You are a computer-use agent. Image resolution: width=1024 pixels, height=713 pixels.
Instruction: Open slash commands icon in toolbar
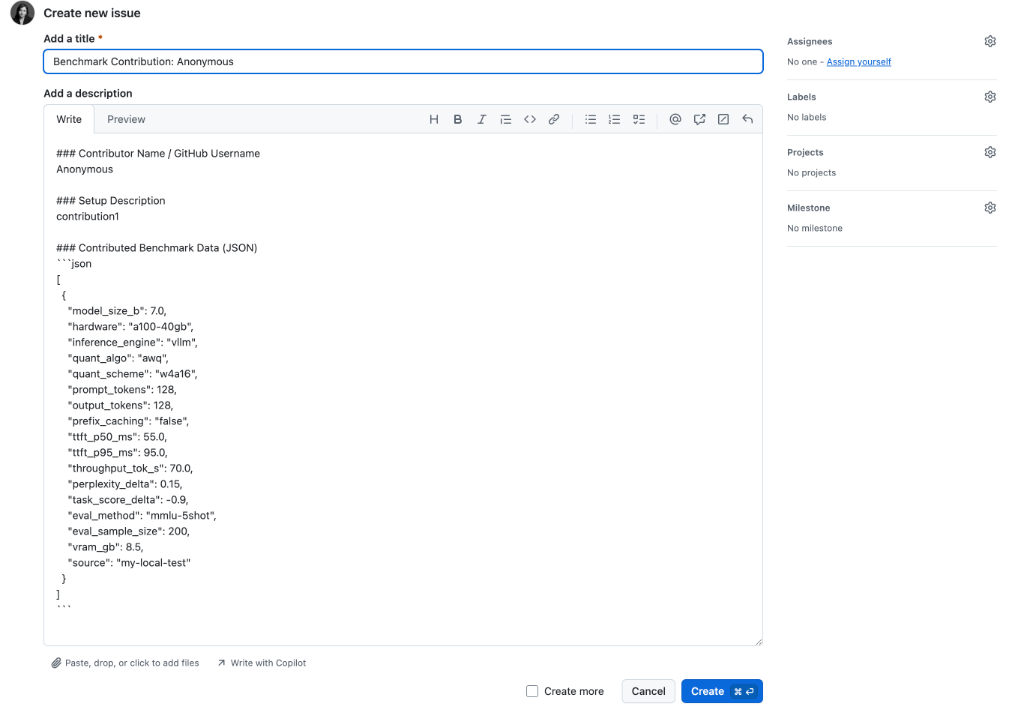pos(724,119)
